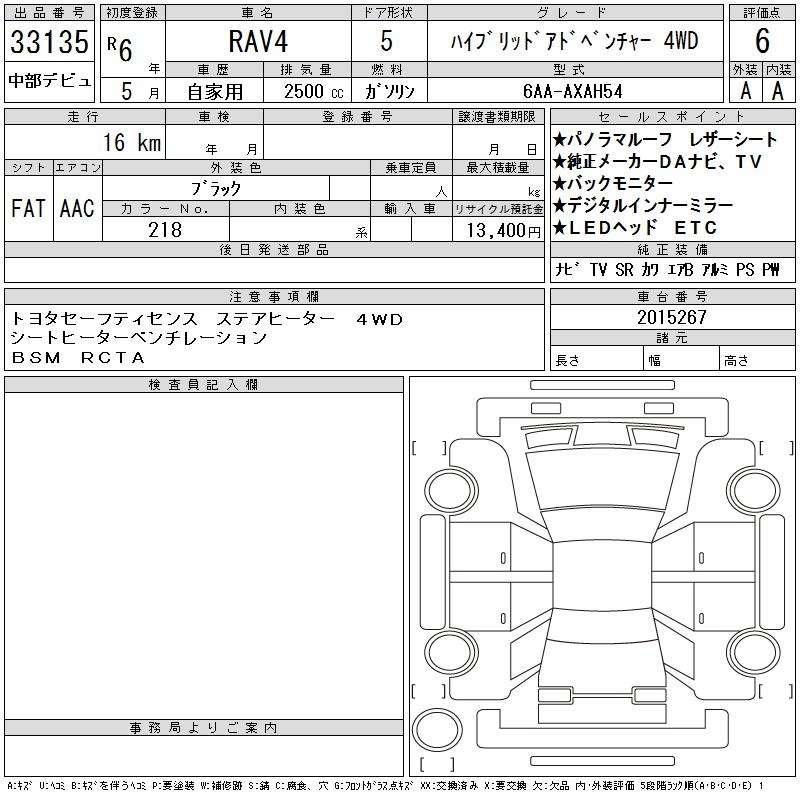Click the color number 218

[x=165, y=230]
